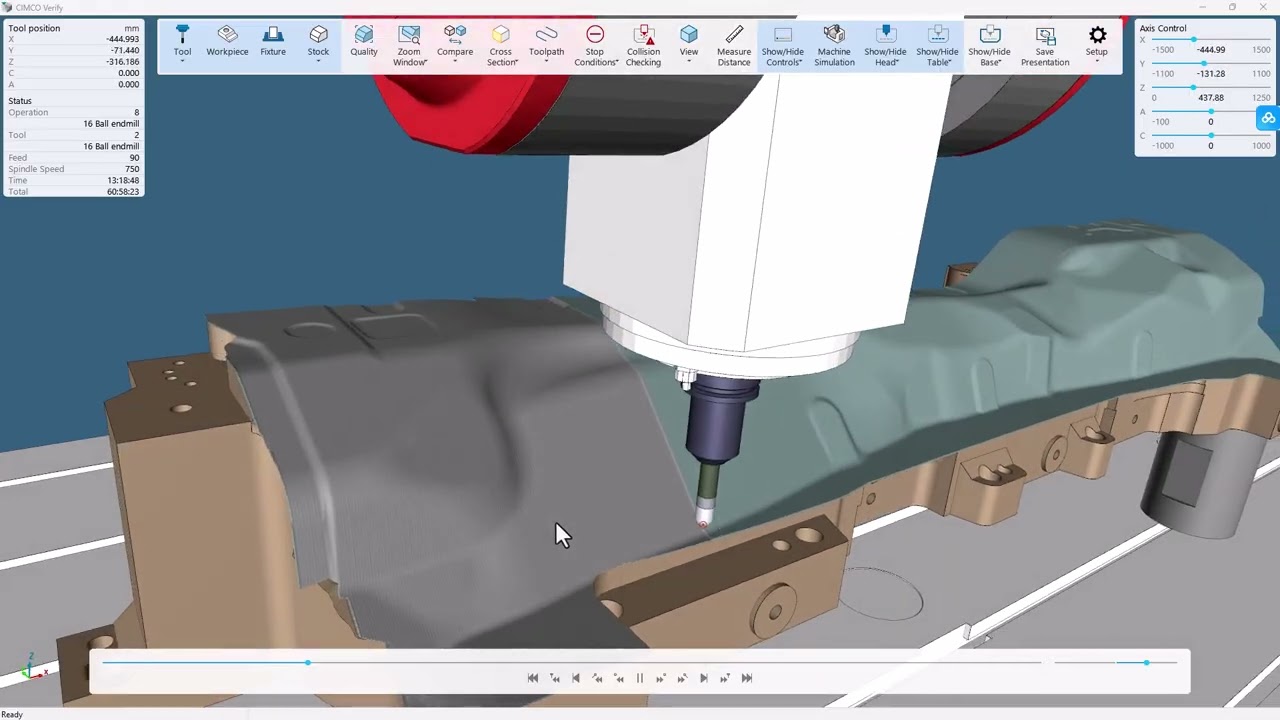Viewport: 1280px width, 720px height.
Task: Click the X axis slider handle
Action: coord(1193,40)
